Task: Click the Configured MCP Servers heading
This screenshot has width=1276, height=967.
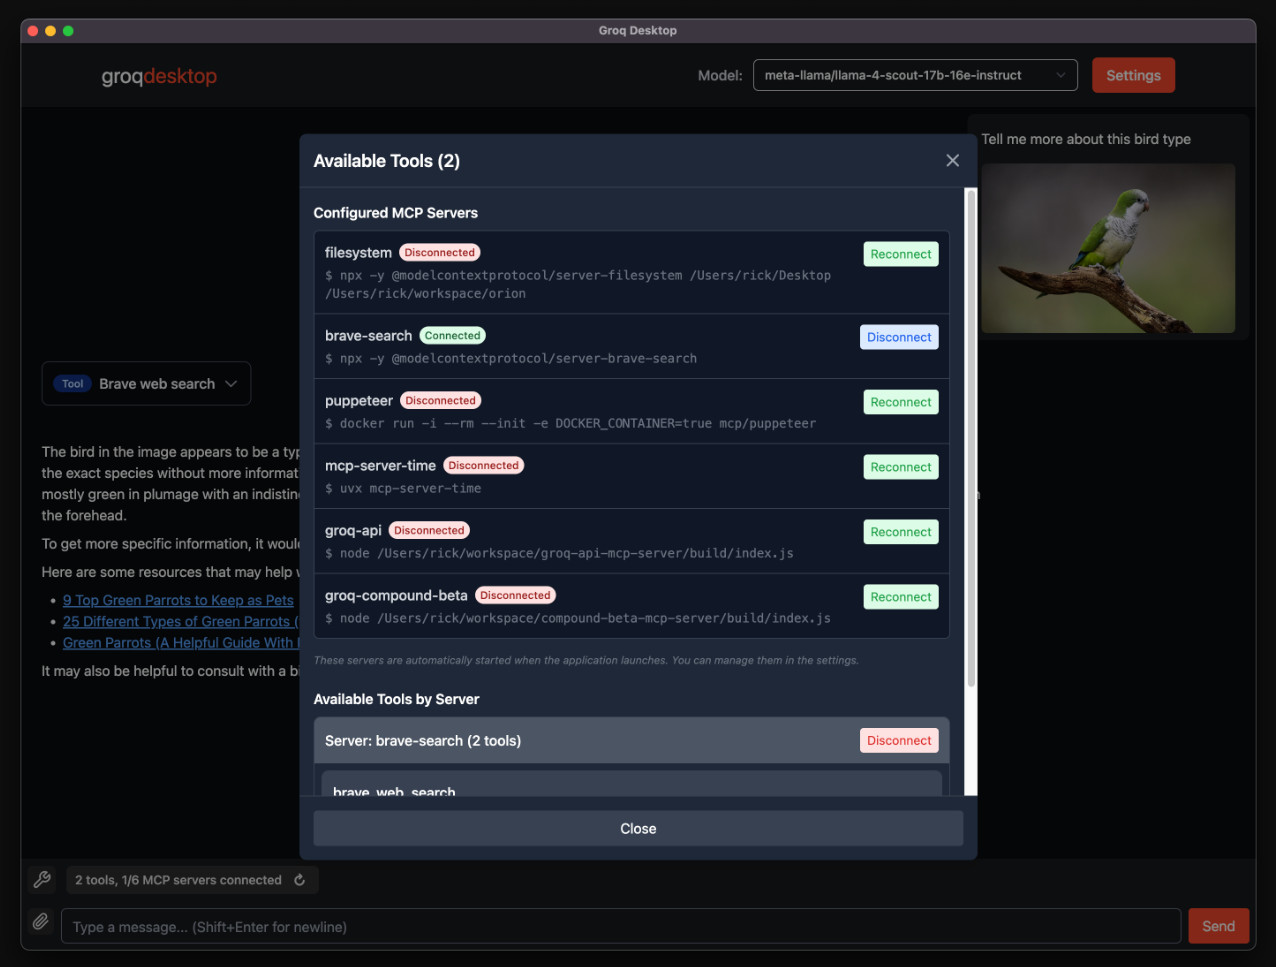Action: (396, 213)
